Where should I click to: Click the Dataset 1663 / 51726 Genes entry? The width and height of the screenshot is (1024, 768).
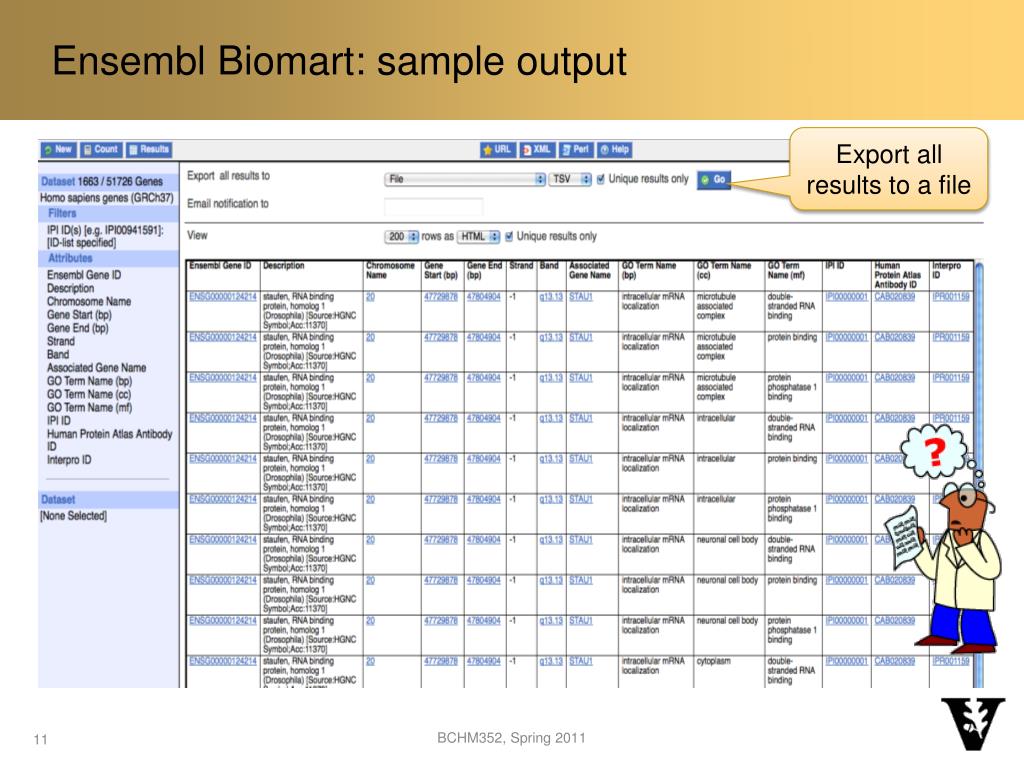[x=102, y=182]
